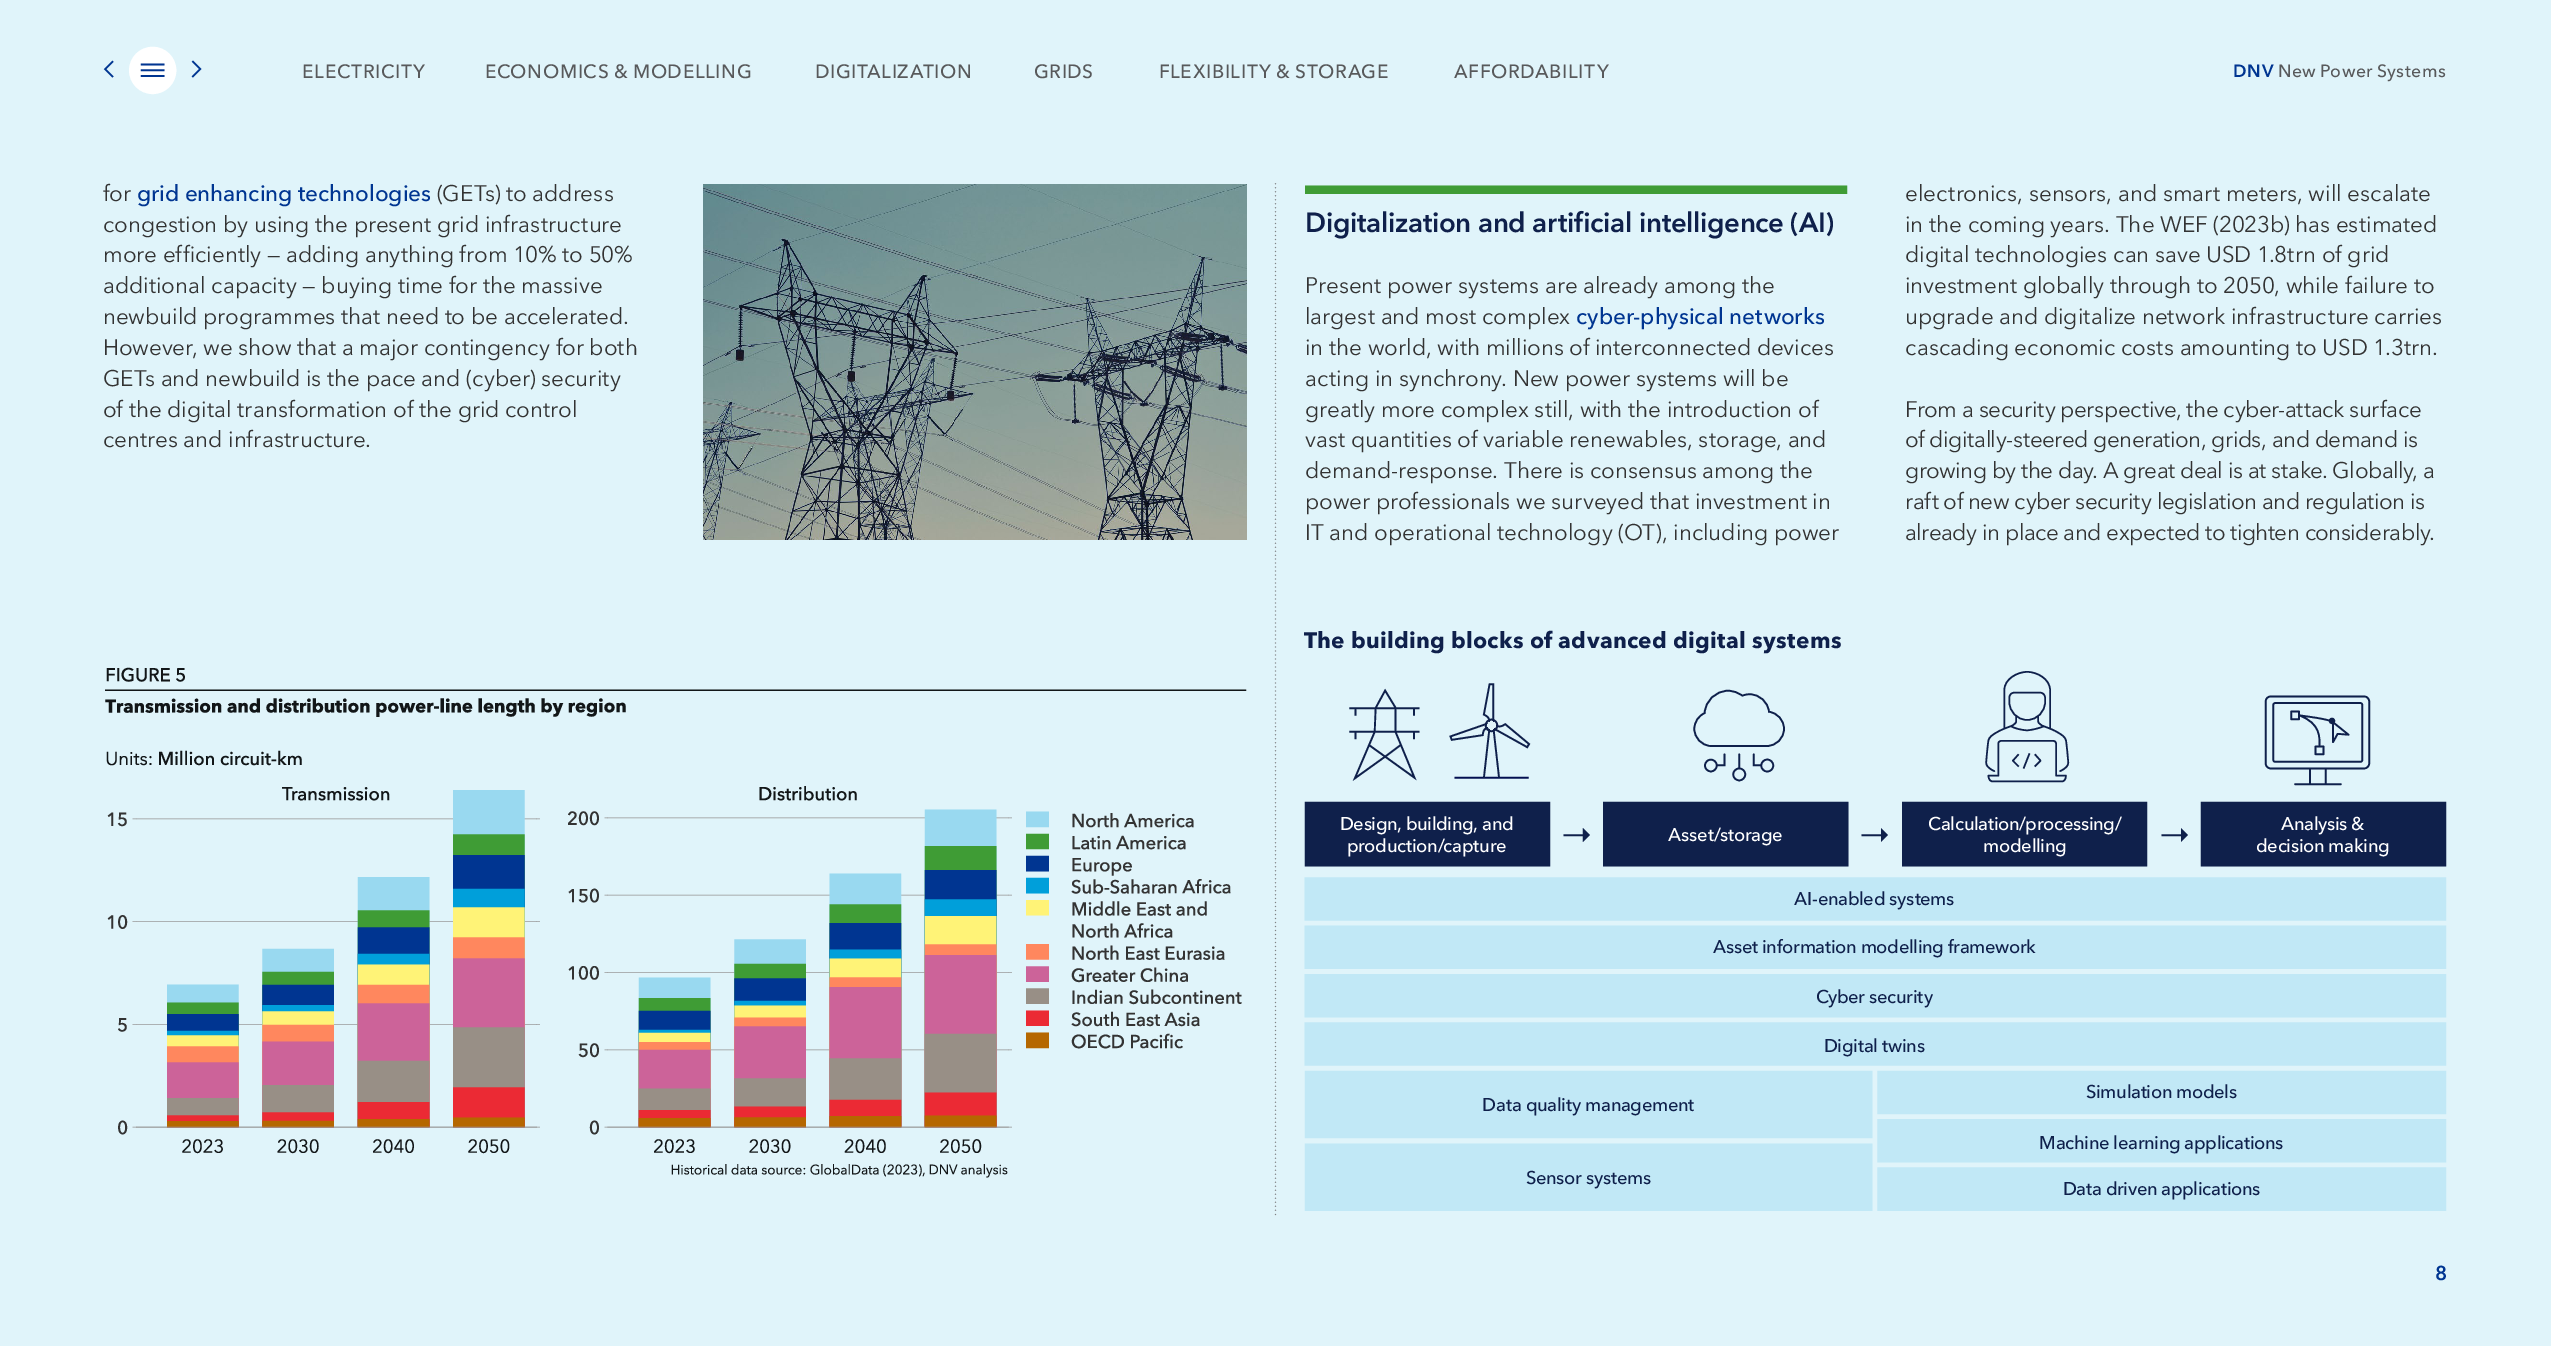The image size is (2551, 1346).
Task: Click the Units: Million circuit-km label
Action: tap(204, 759)
